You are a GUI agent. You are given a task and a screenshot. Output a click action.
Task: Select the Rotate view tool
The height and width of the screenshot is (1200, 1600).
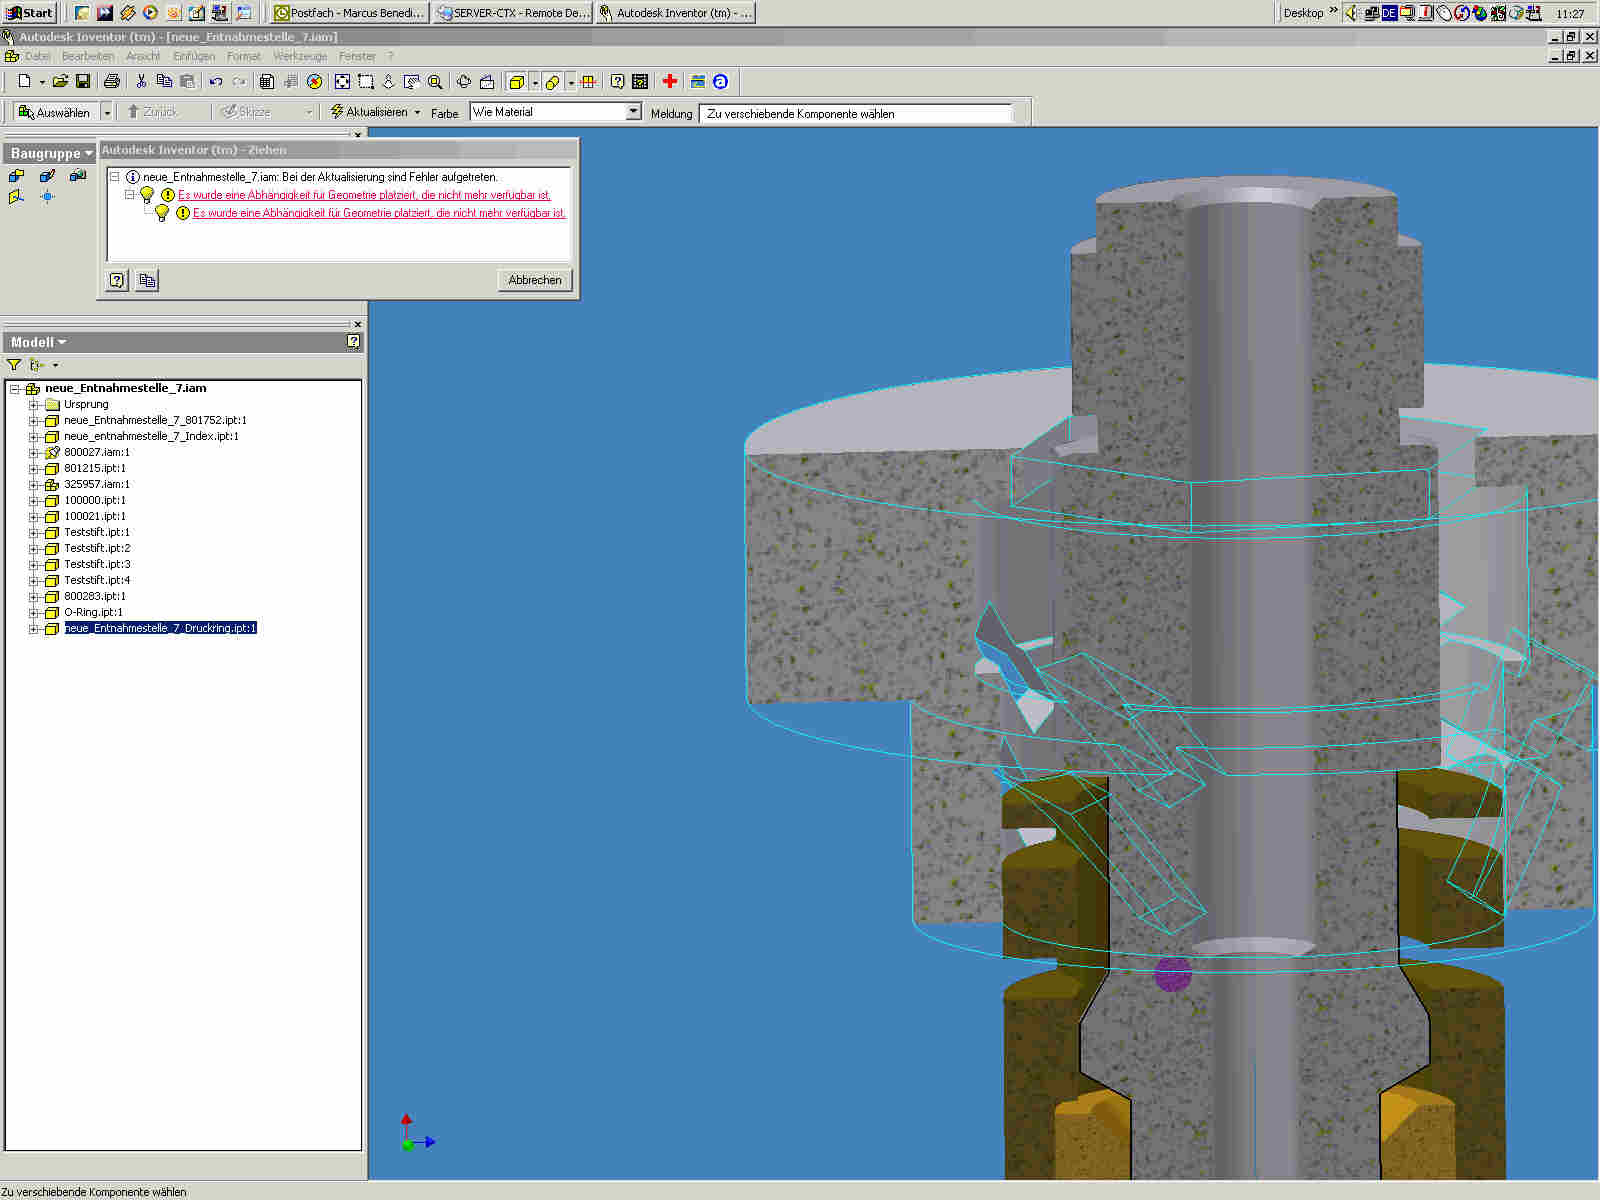464,82
